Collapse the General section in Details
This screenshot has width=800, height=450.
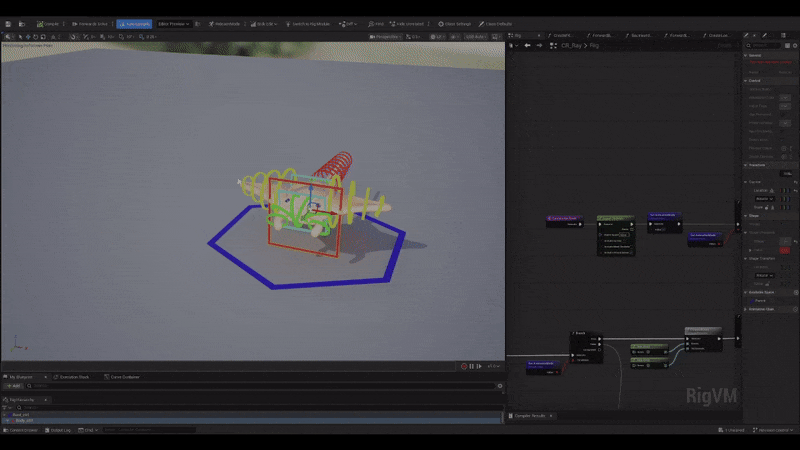745,56
